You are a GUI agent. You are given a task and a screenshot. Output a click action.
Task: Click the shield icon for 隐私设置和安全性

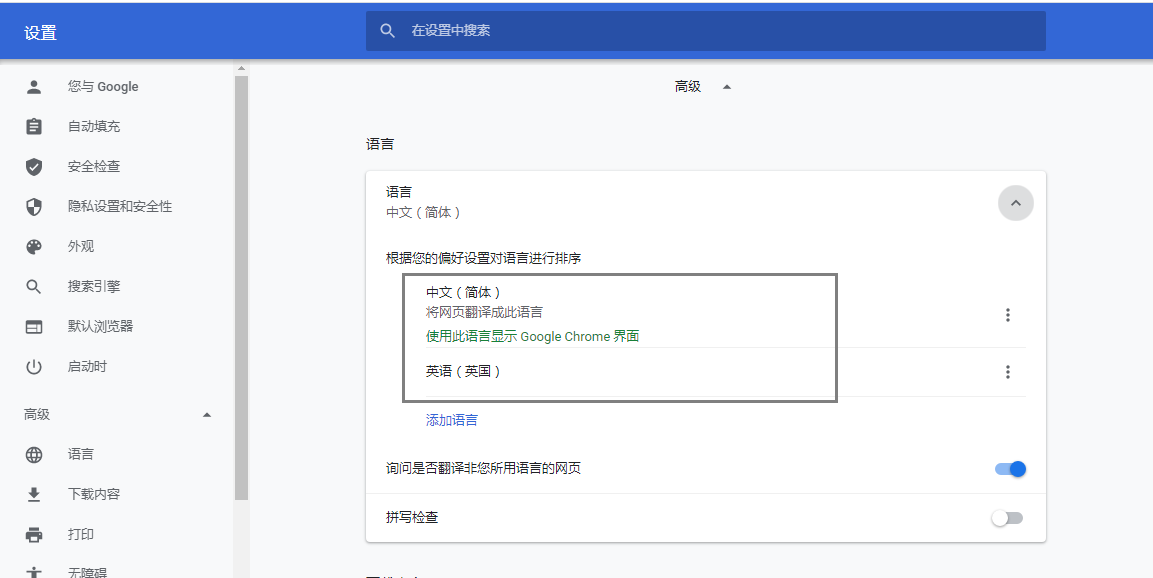34,207
